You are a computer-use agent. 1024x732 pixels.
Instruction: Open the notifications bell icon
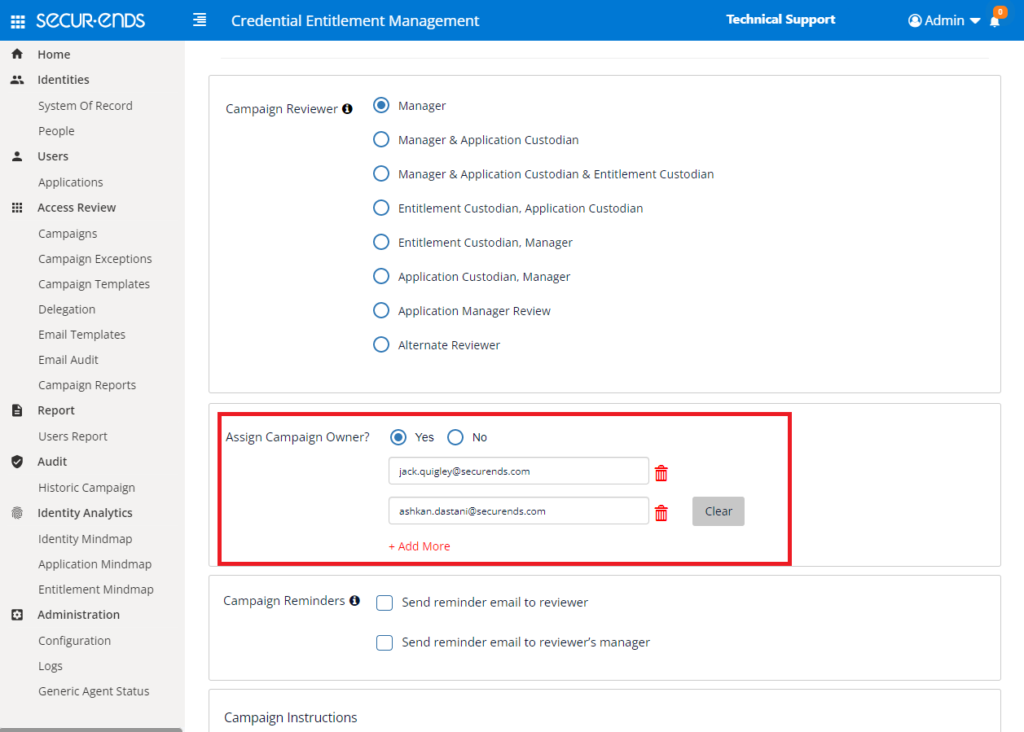click(995, 21)
